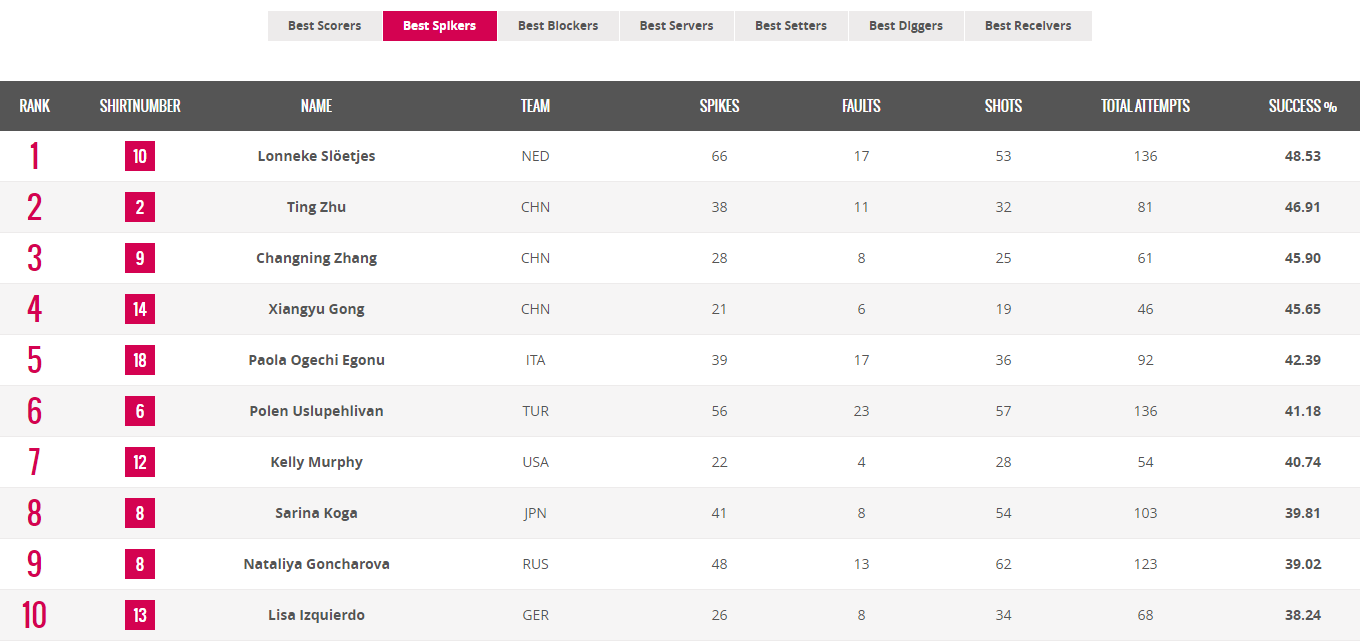This screenshot has height=644, width=1361.
Task: Click success value 39.81
Action: (x=1302, y=513)
